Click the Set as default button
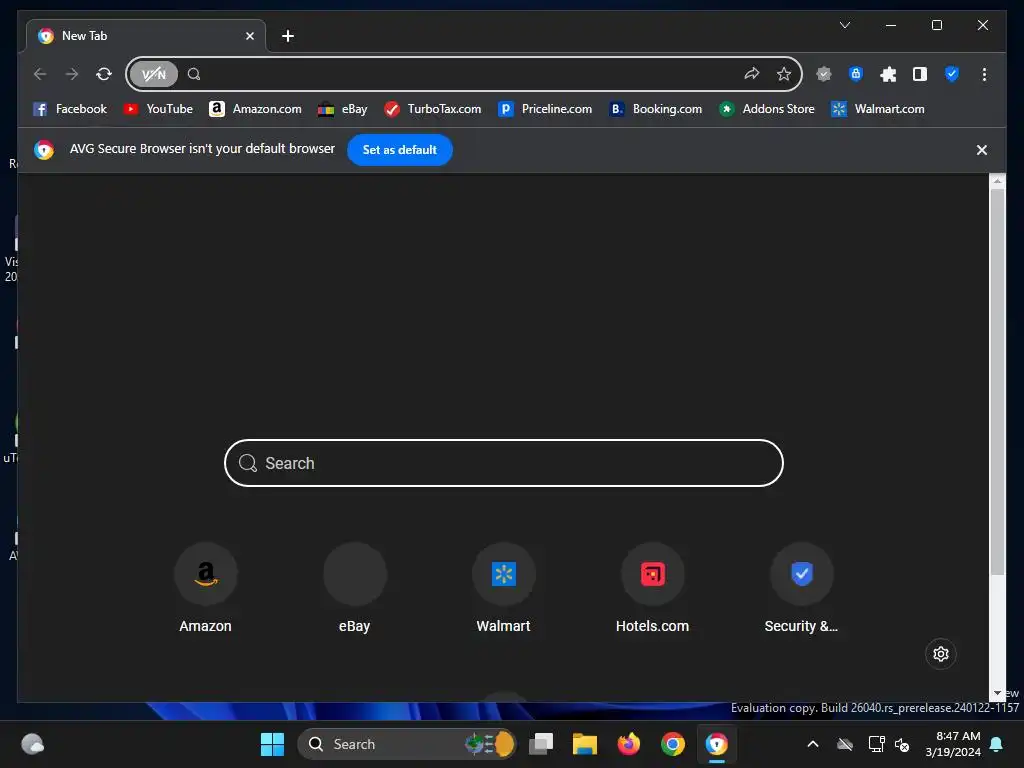The height and width of the screenshot is (768, 1024). [400, 150]
